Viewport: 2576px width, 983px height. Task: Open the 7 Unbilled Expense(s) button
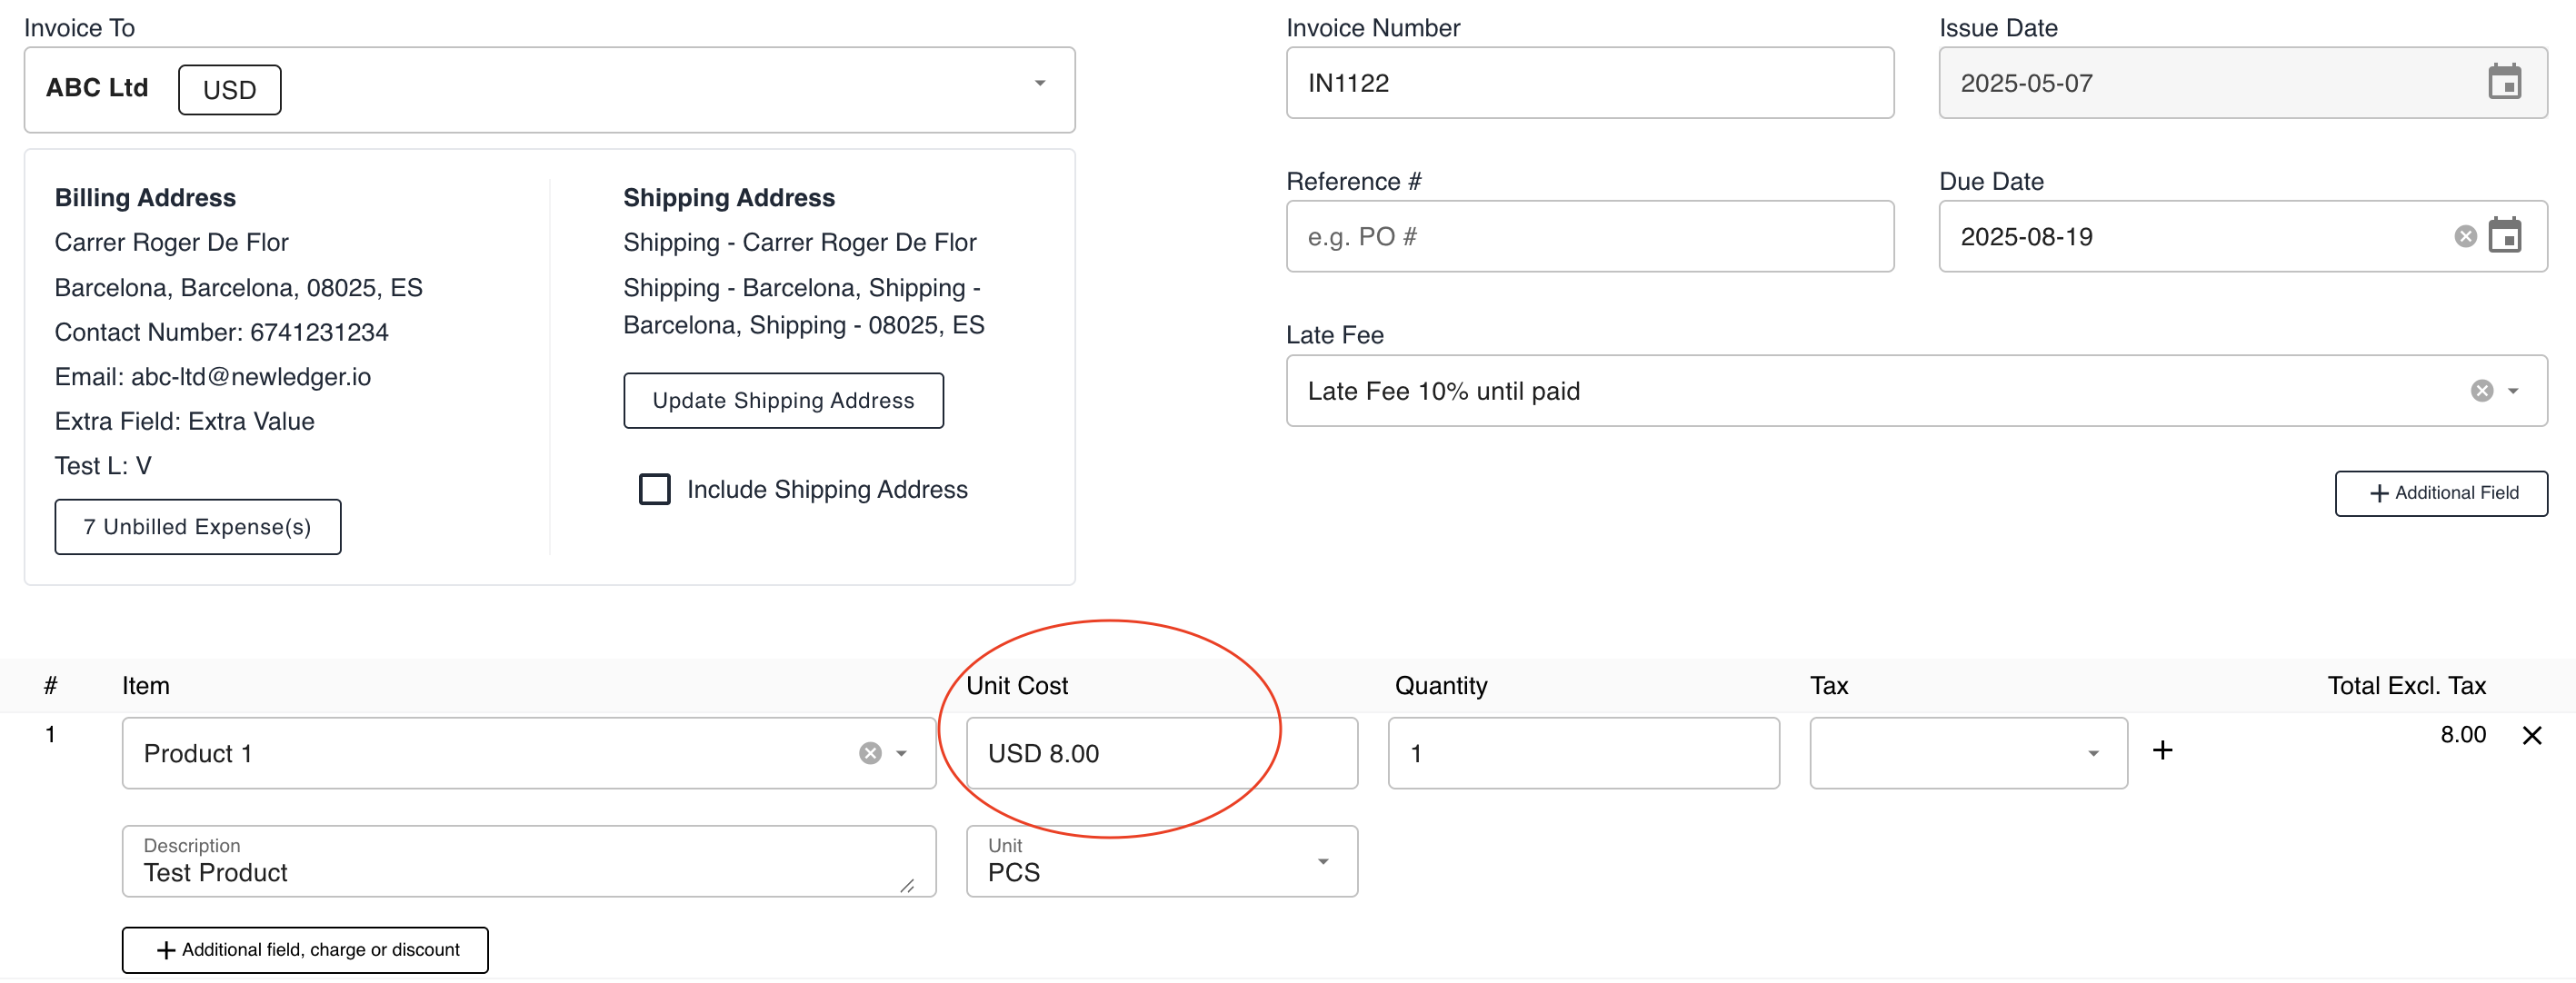[x=198, y=527]
